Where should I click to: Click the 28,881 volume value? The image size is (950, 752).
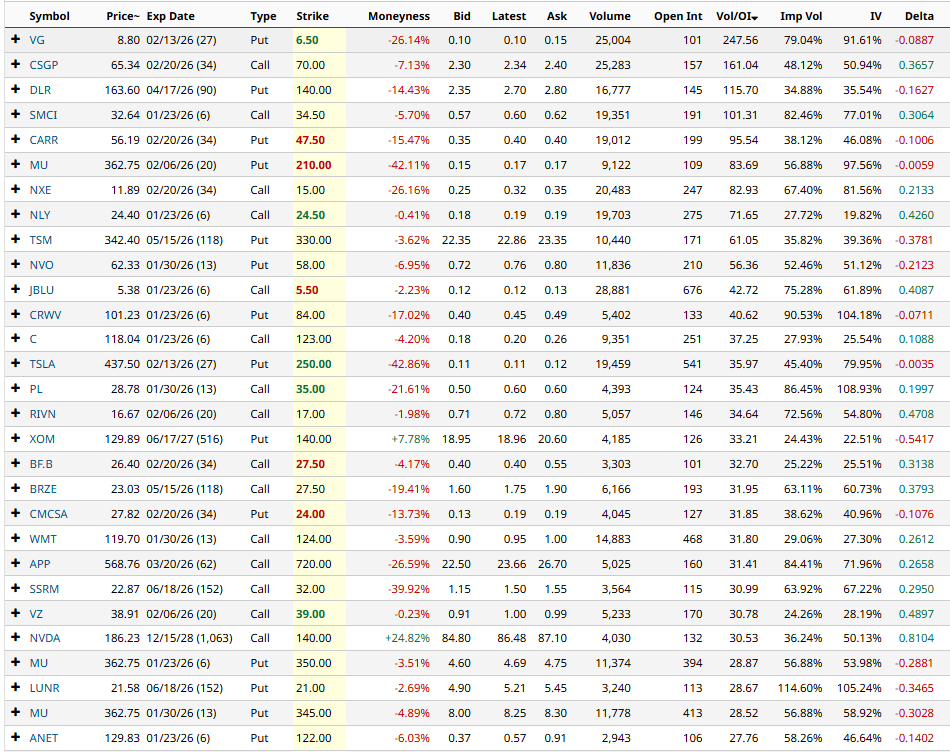613,290
